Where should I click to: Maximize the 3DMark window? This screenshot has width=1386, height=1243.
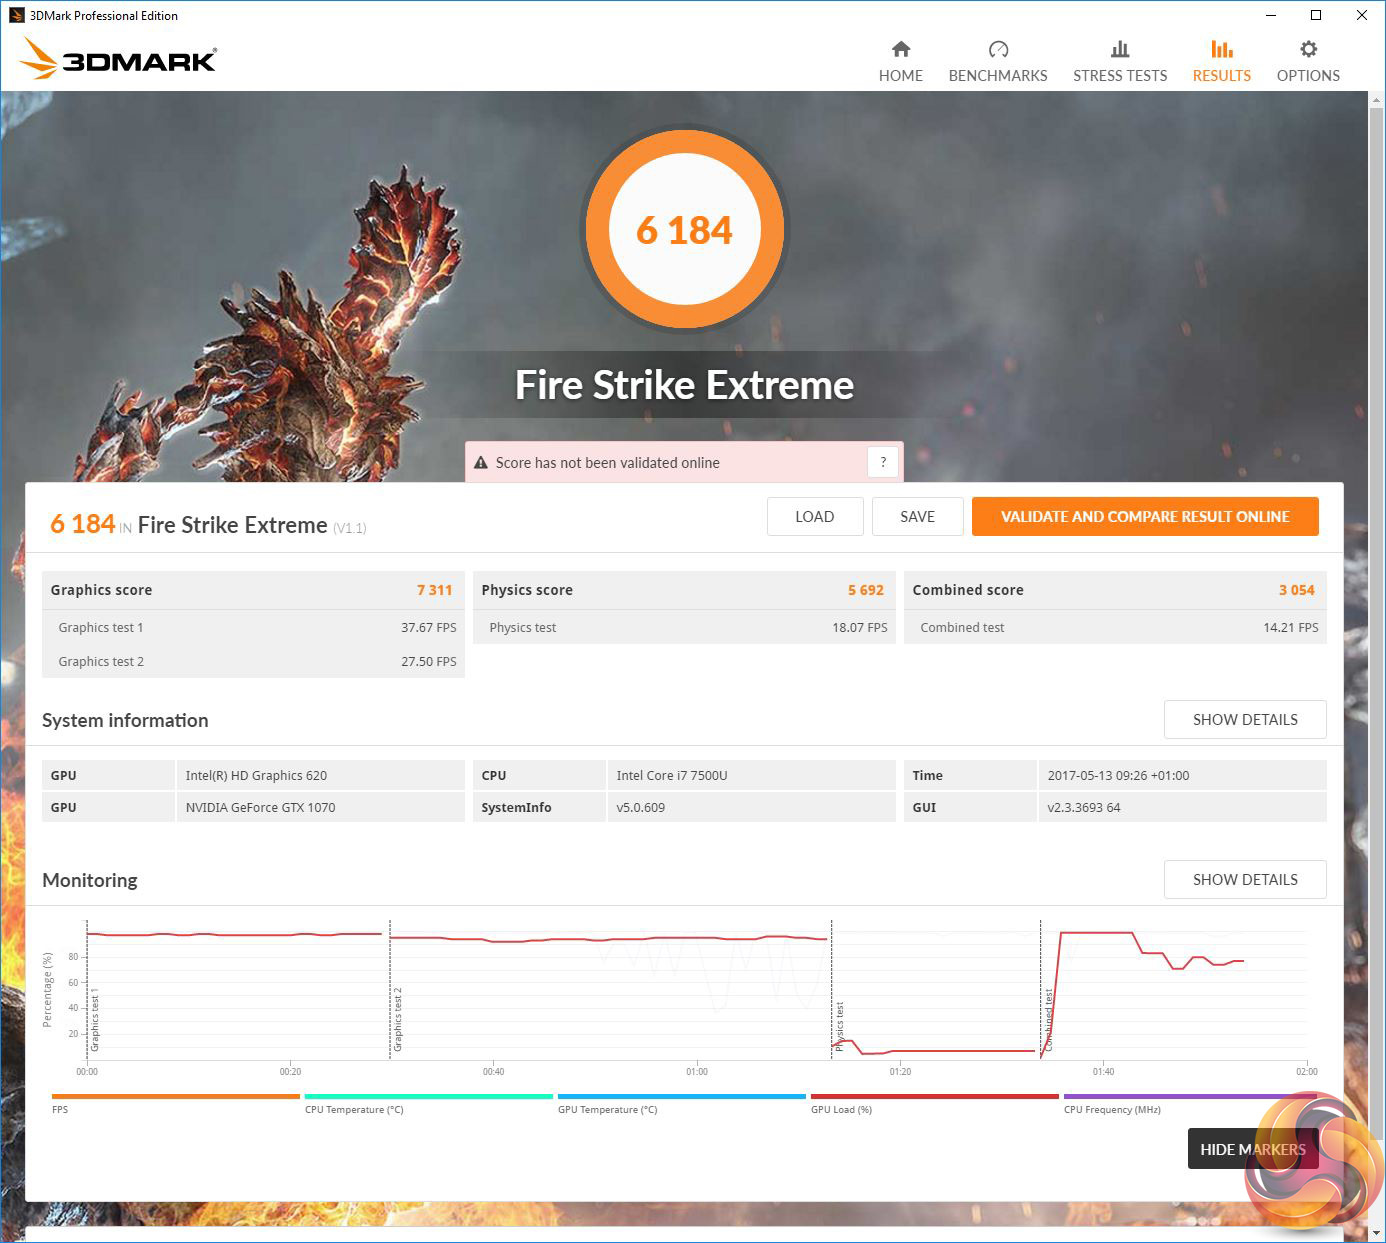[1316, 15]
